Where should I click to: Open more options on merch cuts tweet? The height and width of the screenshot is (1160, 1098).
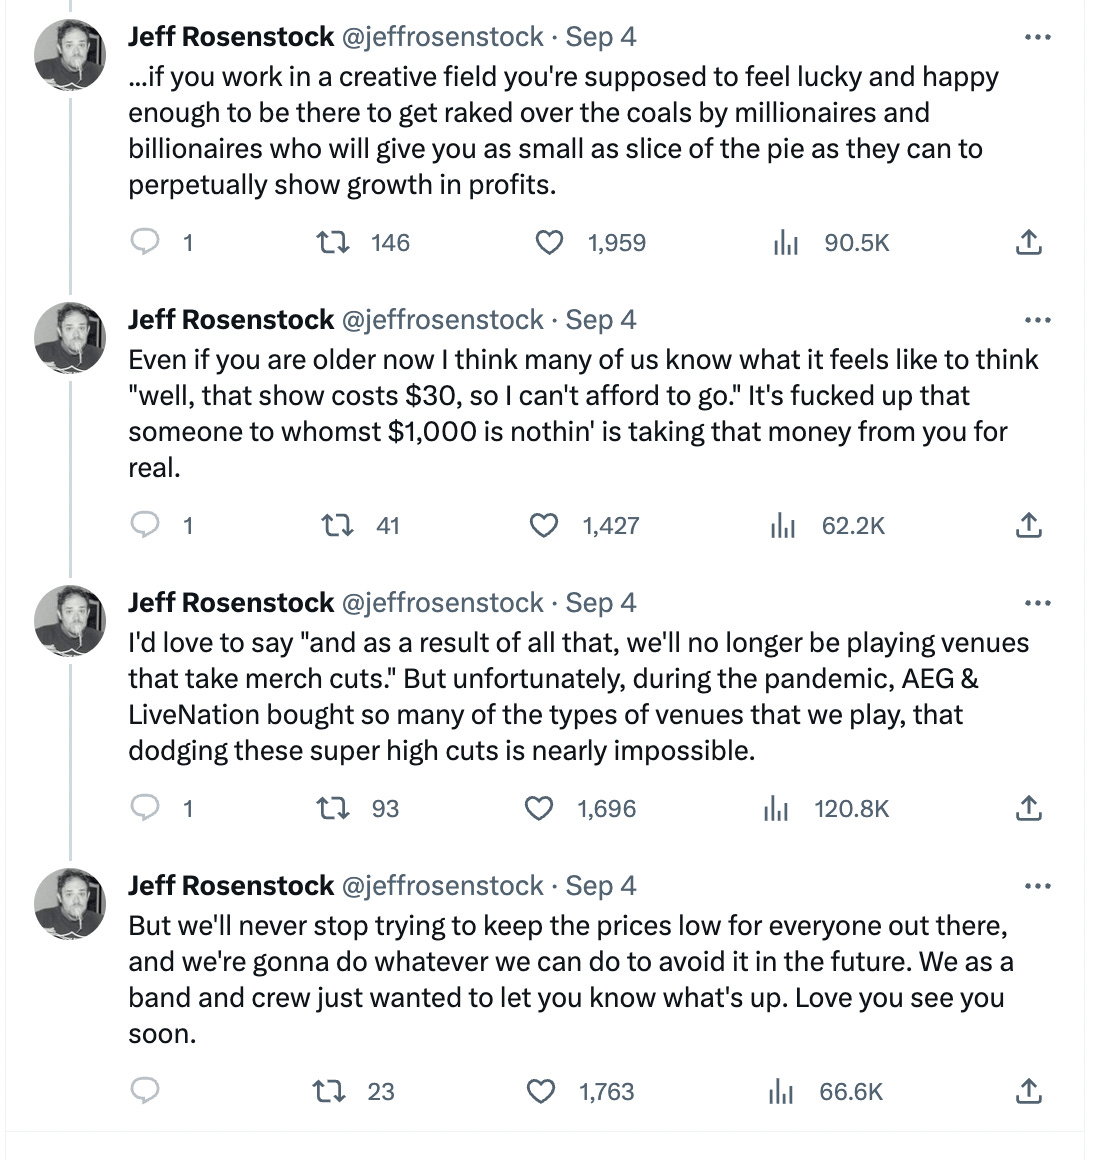(x=1038, y=604)
